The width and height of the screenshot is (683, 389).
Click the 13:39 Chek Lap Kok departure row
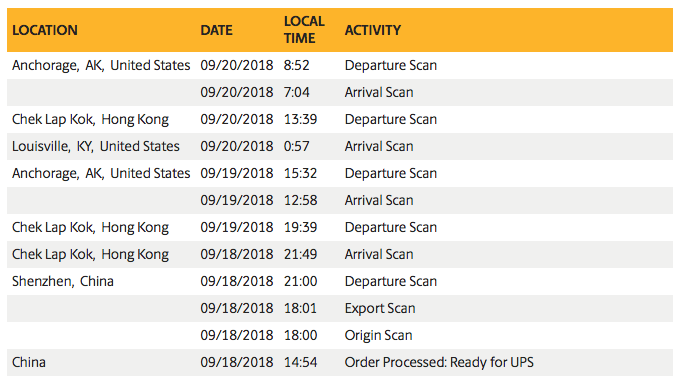coord(340,119)
